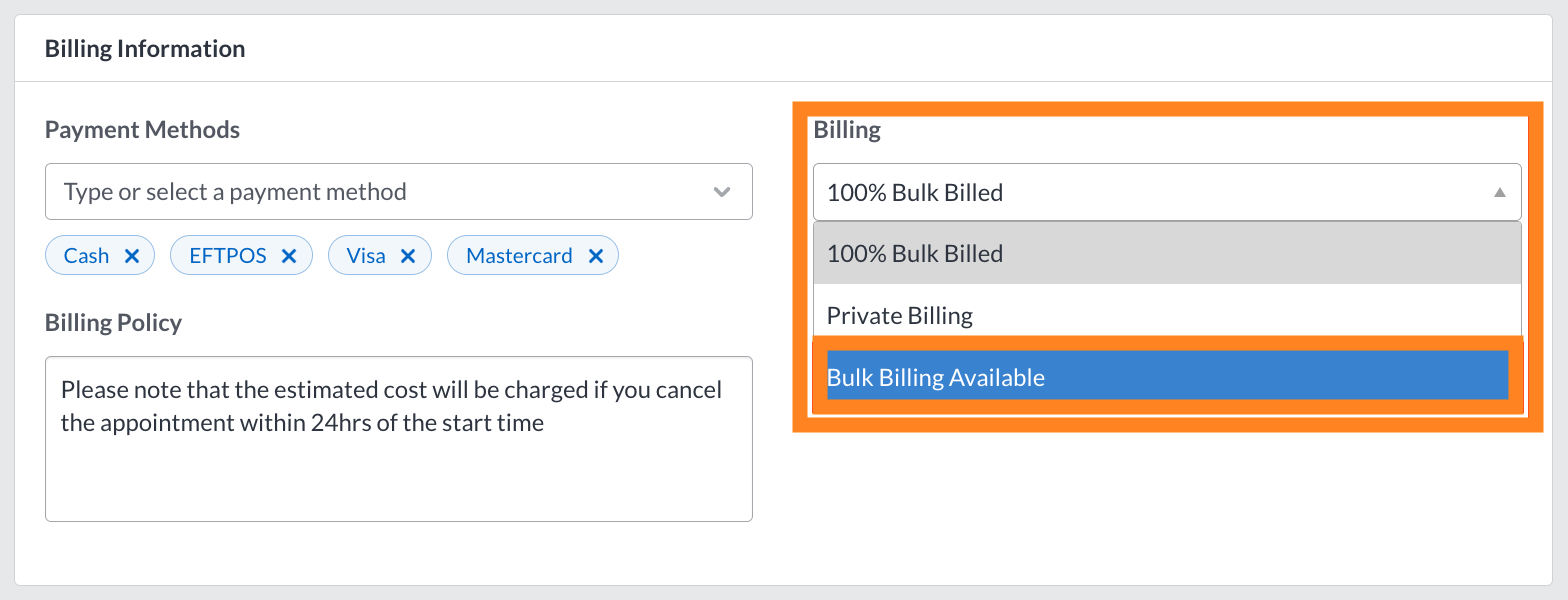Image resolution: width=1568 pixels, height=600 pixels.
Task: Click the Billing Policy field label
Action: point(113,323)
